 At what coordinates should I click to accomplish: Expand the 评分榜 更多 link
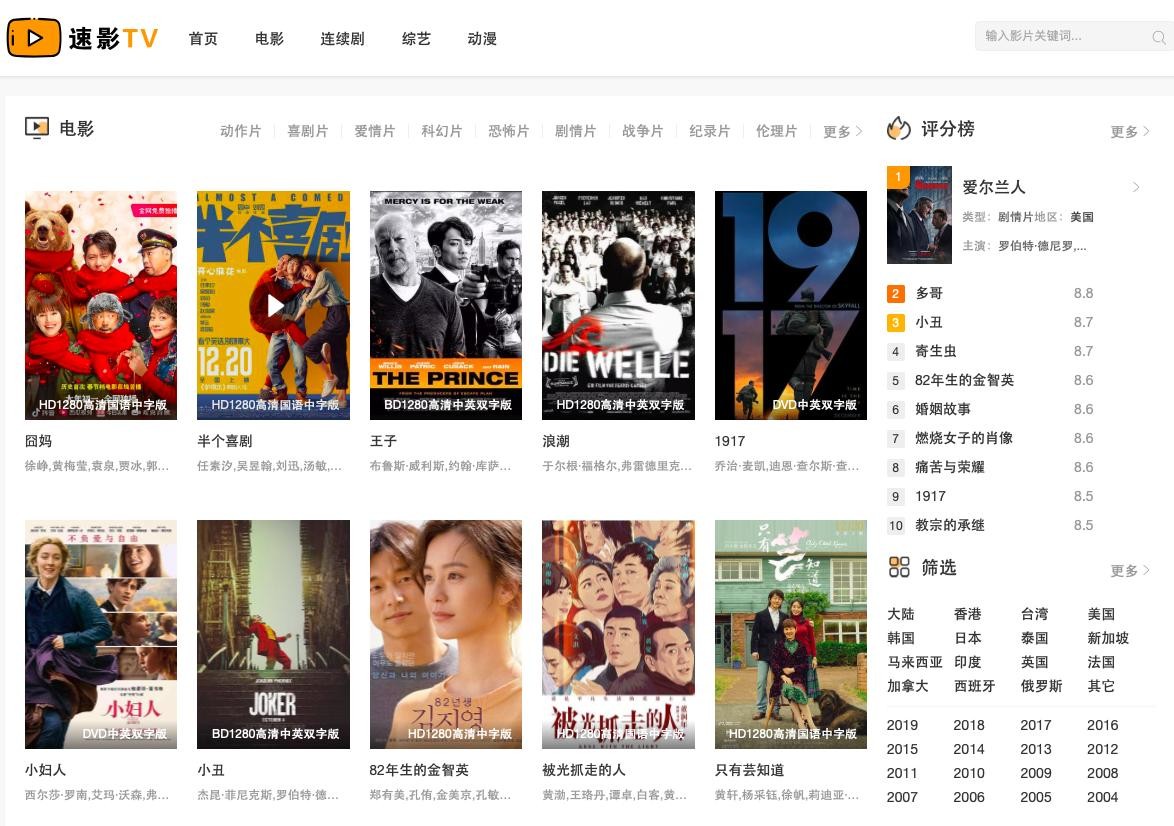click(1129, 132)
